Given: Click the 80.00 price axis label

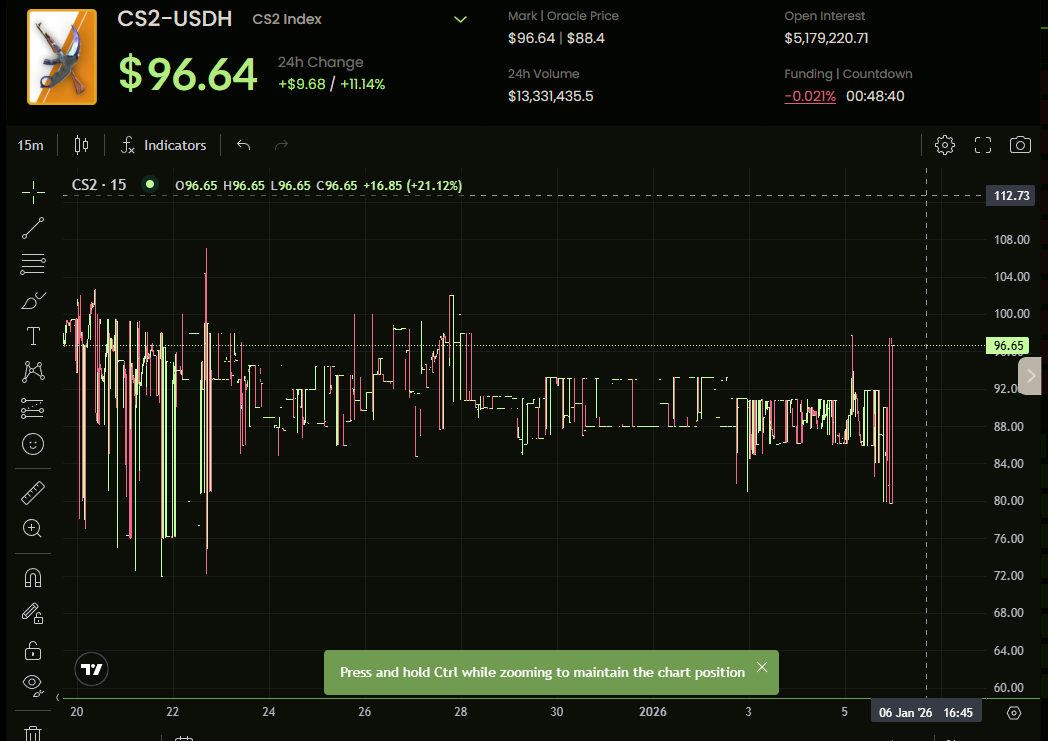Looking at the screenshot, I should click(1009, 500).
